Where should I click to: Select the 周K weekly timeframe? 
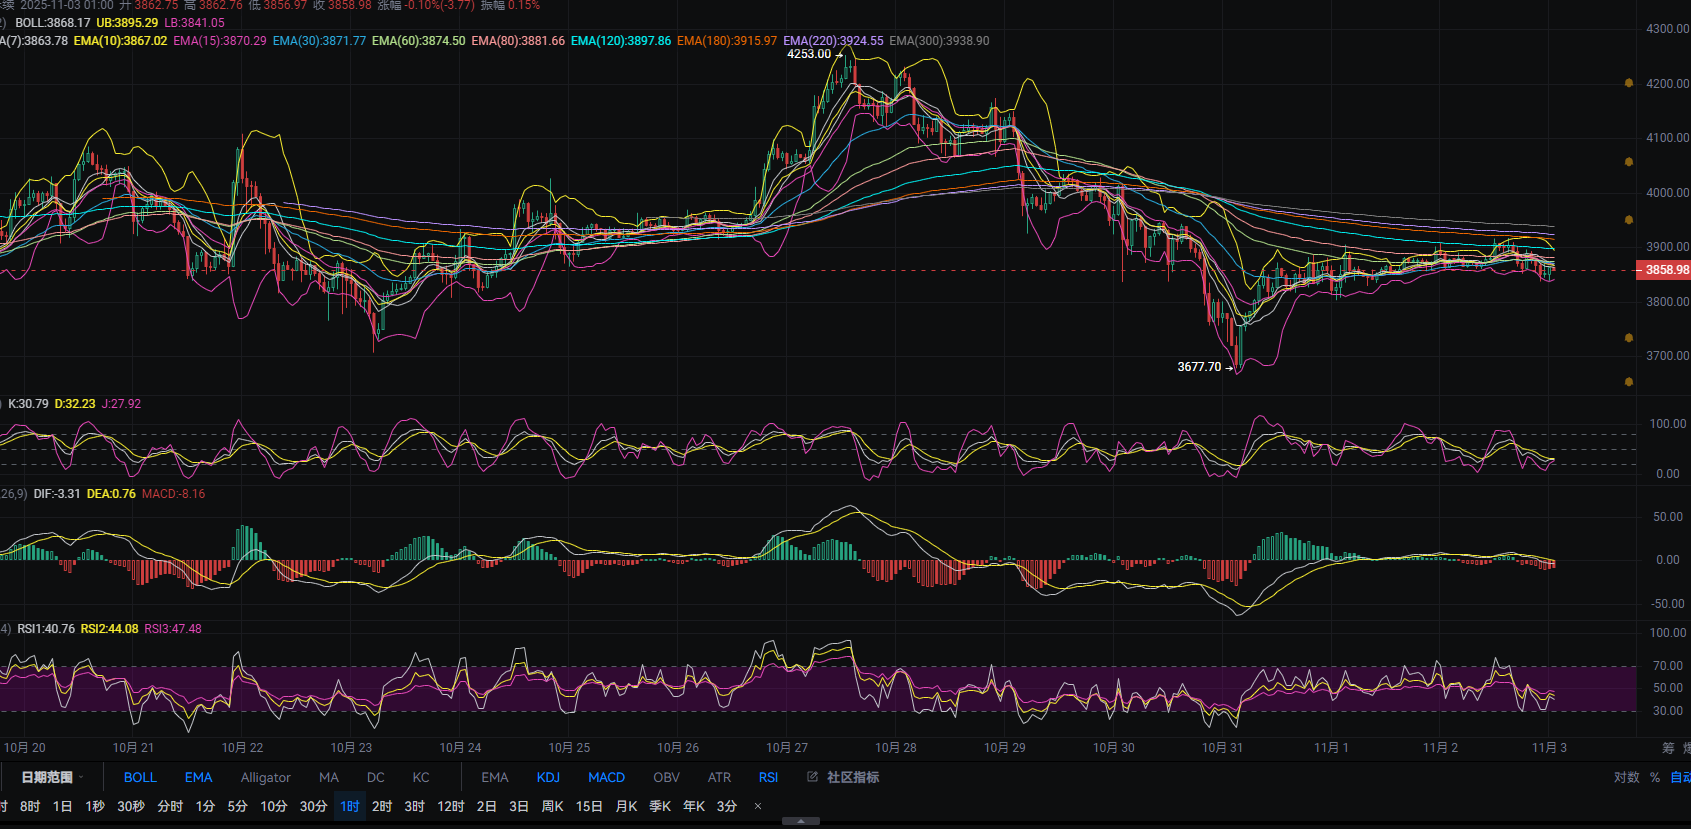(552, 806)
